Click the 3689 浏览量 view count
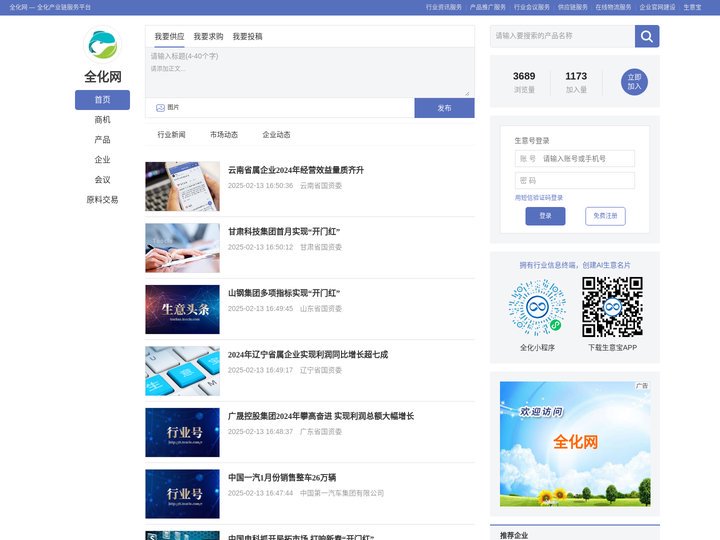The height and width of the screenshot is (540, 720). 524,82
